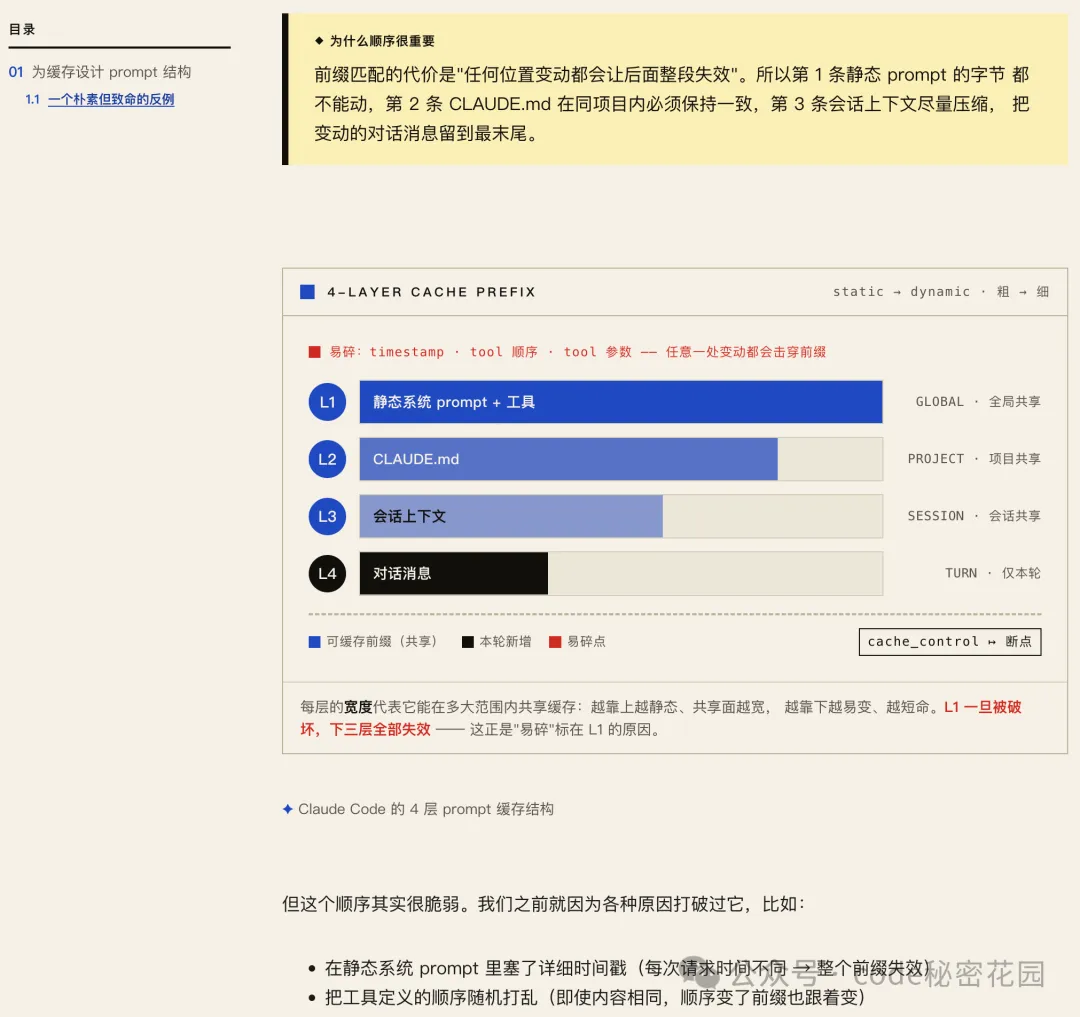Click the 会话上下文 bar
This screenshot has height=1017, width=1080.
click(511, 516)
